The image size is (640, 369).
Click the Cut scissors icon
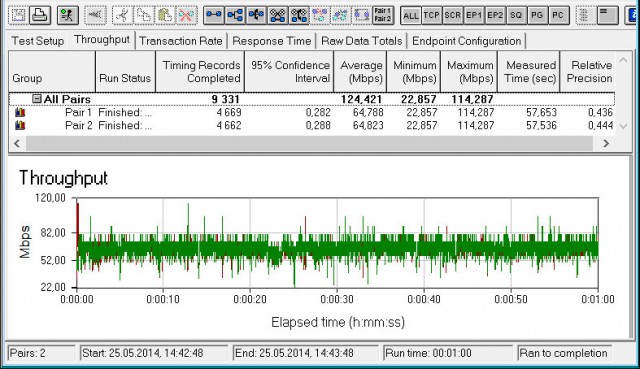click(x=122, y=15)
